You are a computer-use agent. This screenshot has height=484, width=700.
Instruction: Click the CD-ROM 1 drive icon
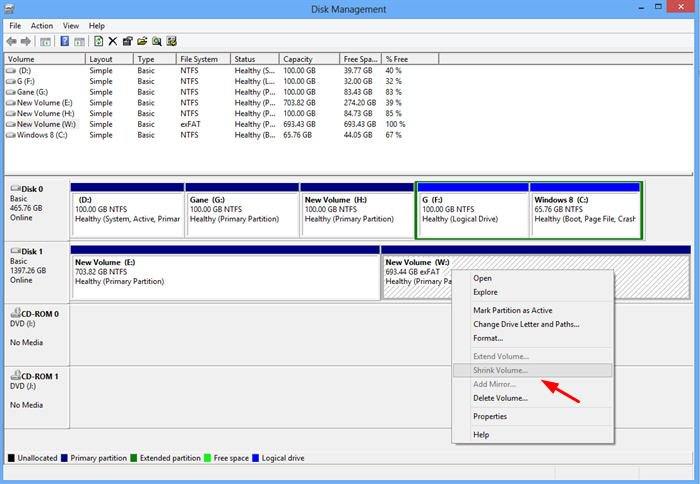[16, 375]
